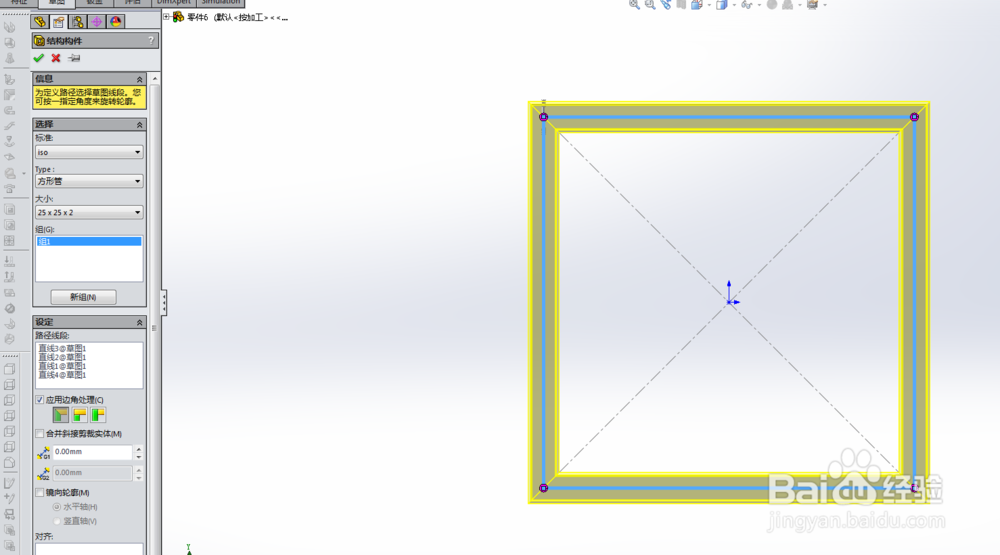
Task: Open the view orientation dropdown arrow
Action: (x=709, y=5)
